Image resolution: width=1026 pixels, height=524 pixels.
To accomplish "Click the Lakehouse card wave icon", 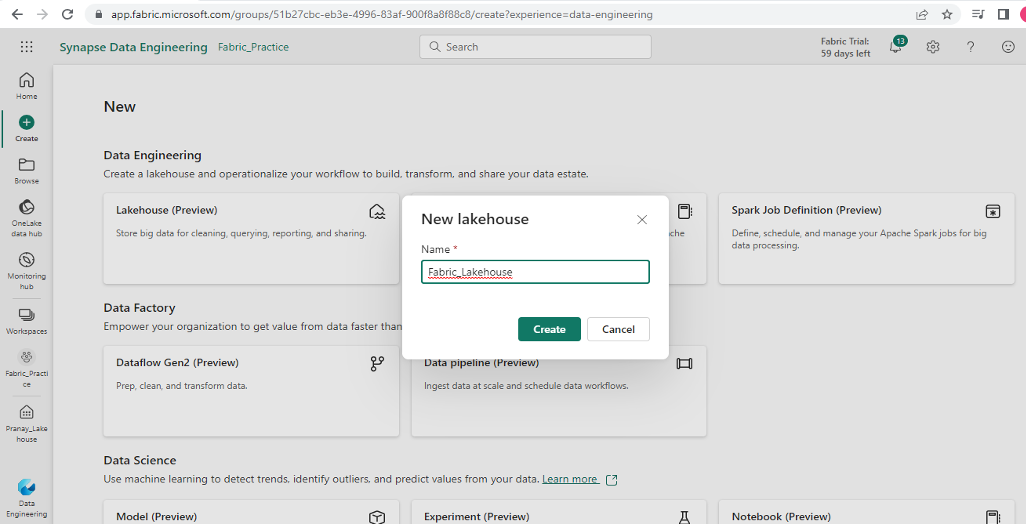I will coord(377,211).
